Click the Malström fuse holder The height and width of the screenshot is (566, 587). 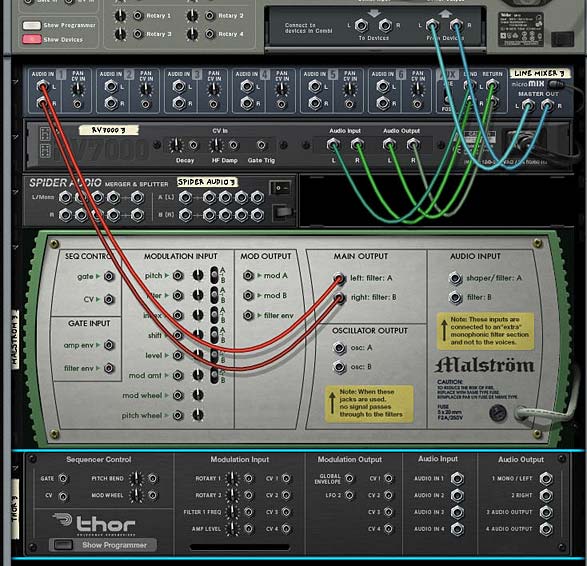click(x=498, y=413)
